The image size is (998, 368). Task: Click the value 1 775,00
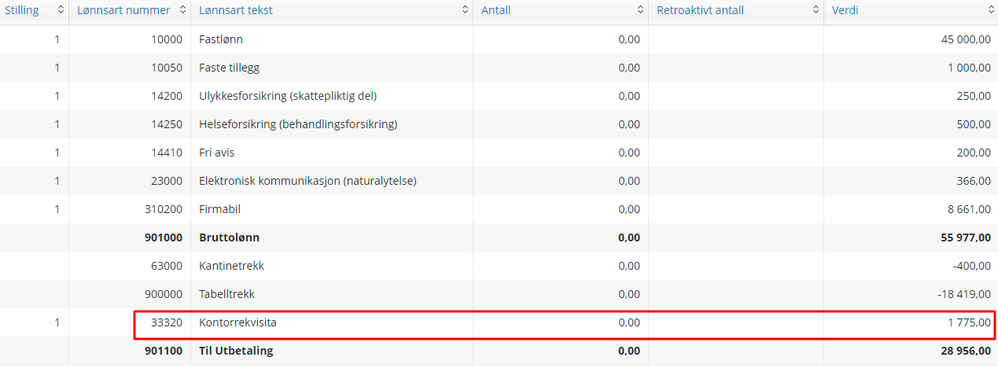coord(969,322)
